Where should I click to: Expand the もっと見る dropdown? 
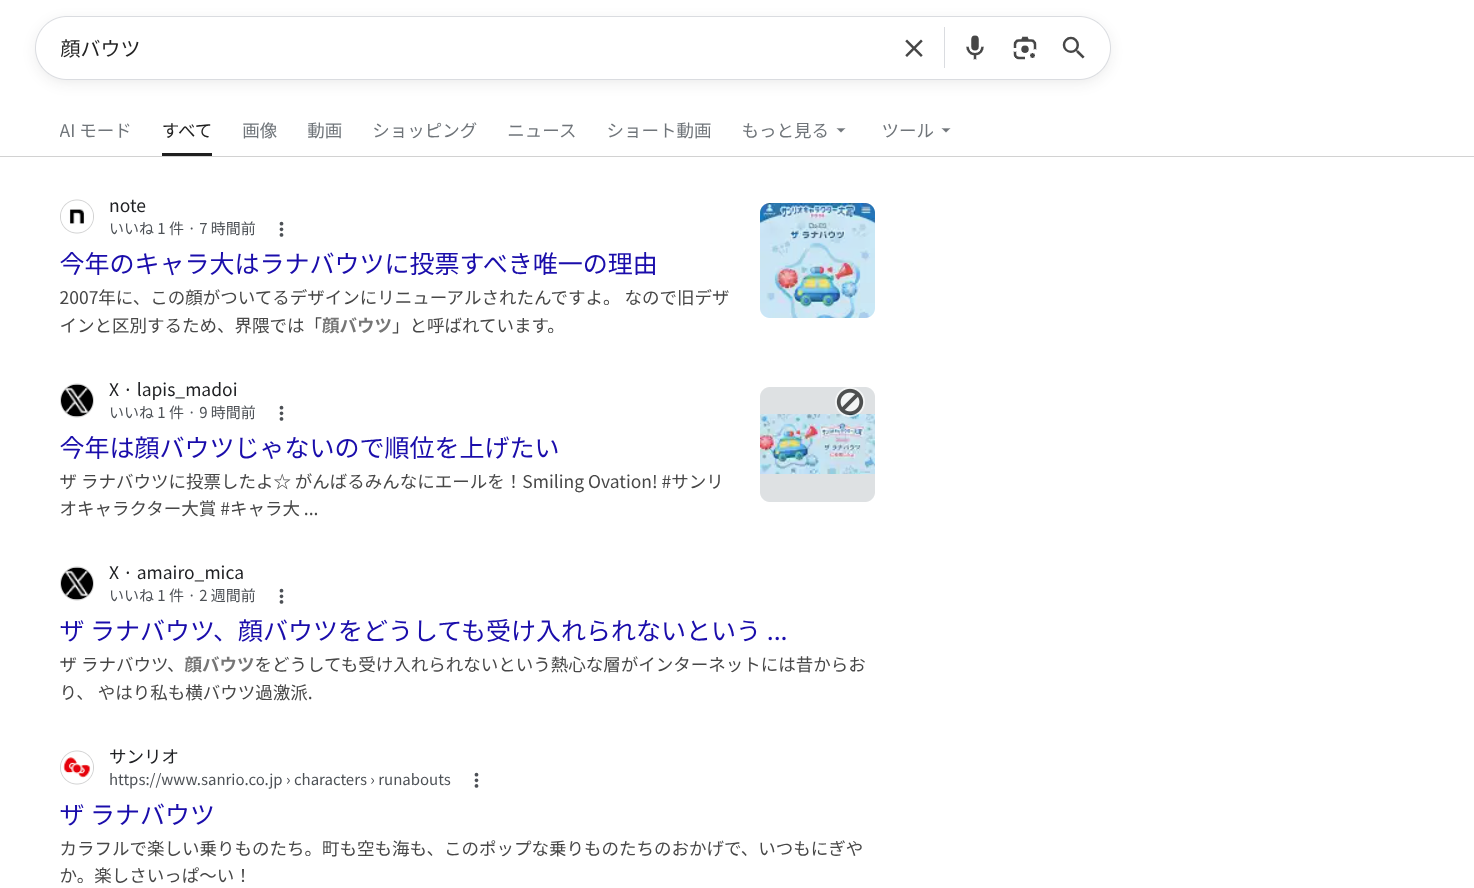point(793,131)
